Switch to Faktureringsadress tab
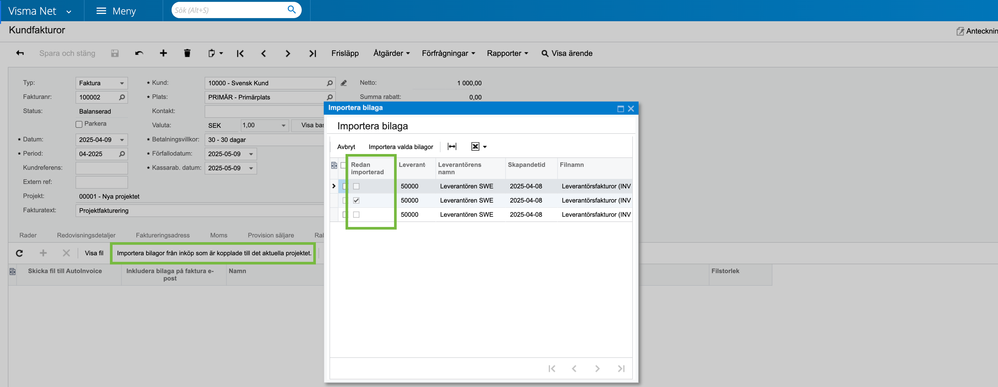Screen dimensions: 998x387 tap(164, 235)
